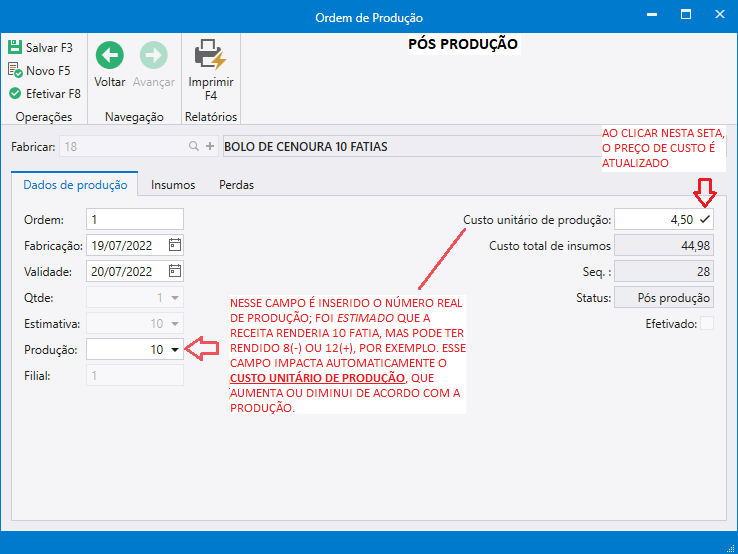This screenshot has width=738, height=554.
Task: Click the window resize grip in corner
Action: [731, 547]
